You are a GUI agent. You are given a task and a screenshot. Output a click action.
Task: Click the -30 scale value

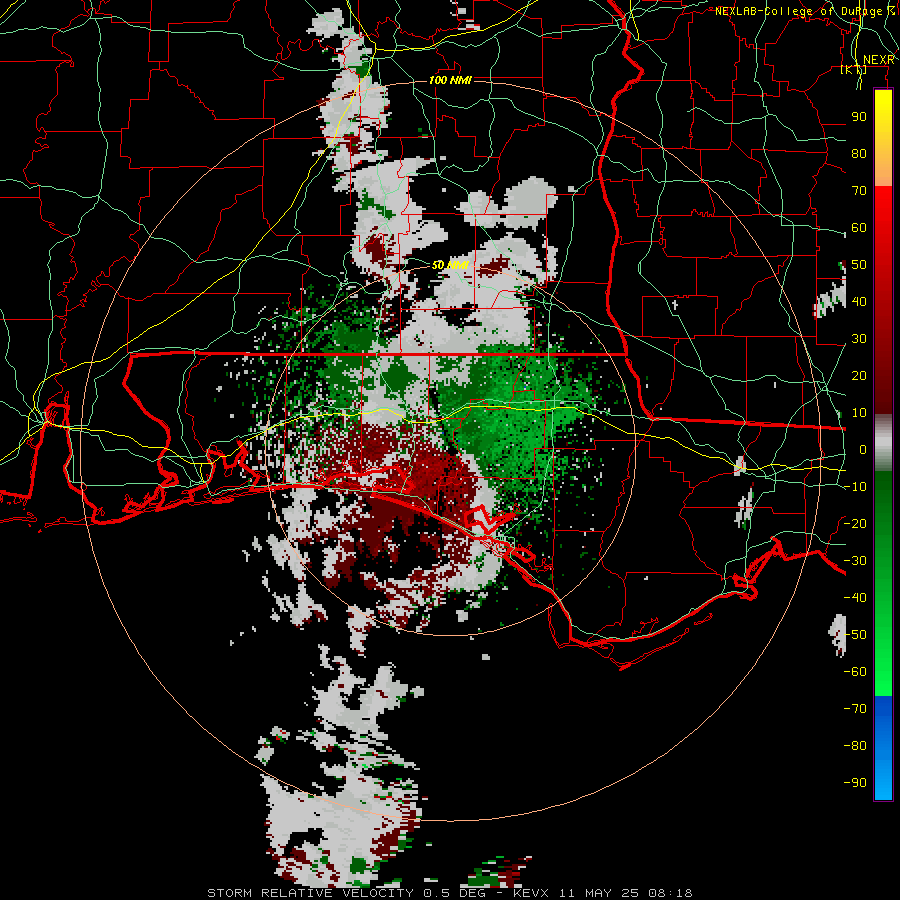pos(855,561)
